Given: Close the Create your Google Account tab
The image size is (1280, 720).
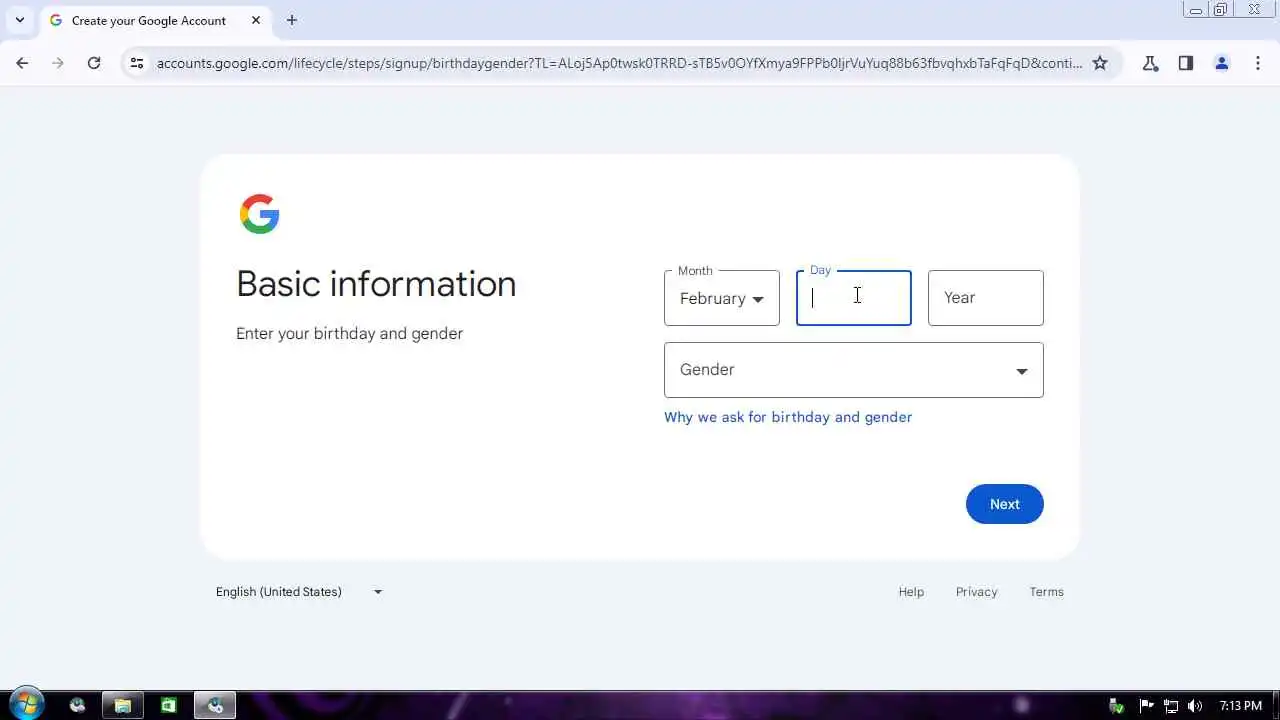Looking at the screenshot, I should pyautogui.click(x=256, y=20).
